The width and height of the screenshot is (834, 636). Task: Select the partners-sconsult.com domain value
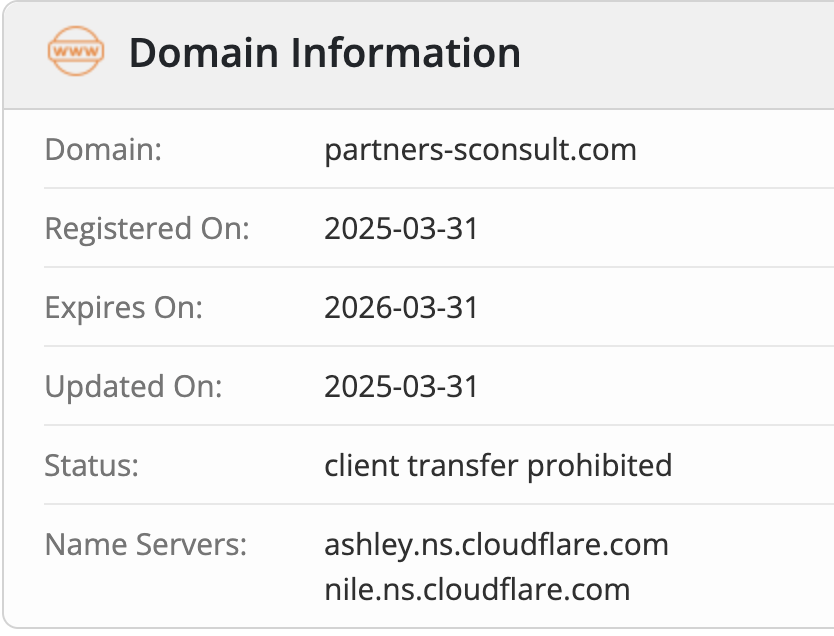click(480, 149)
